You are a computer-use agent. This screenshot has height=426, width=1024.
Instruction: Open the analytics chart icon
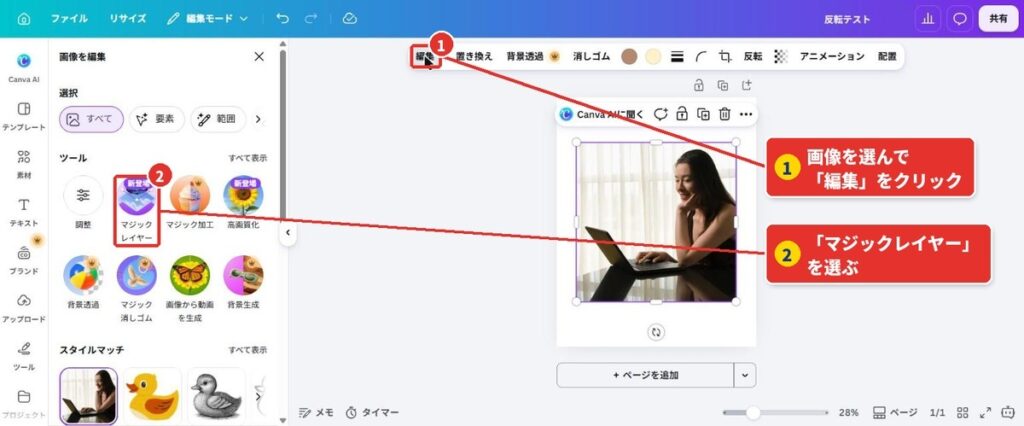click(x=927, y=19)
